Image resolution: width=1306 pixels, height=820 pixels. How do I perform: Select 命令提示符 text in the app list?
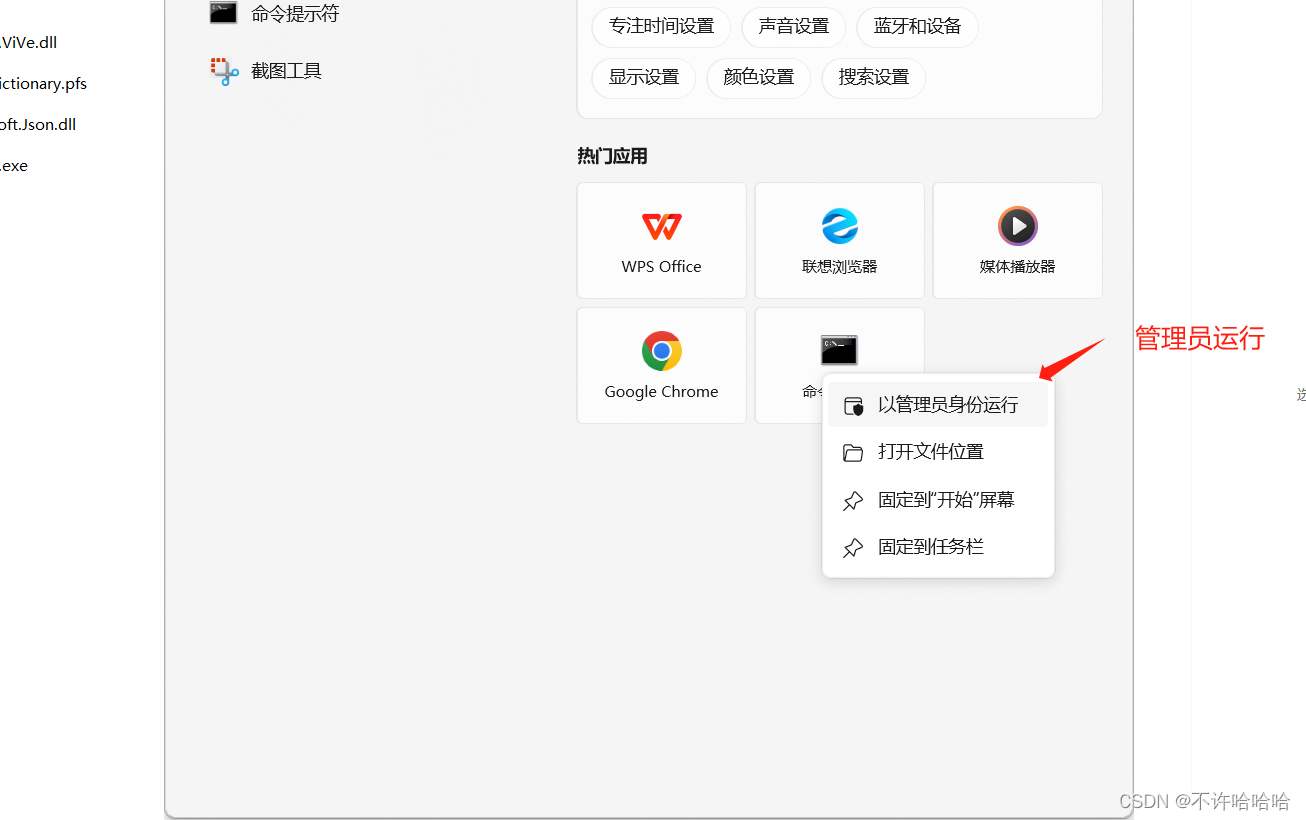point(295,14)
